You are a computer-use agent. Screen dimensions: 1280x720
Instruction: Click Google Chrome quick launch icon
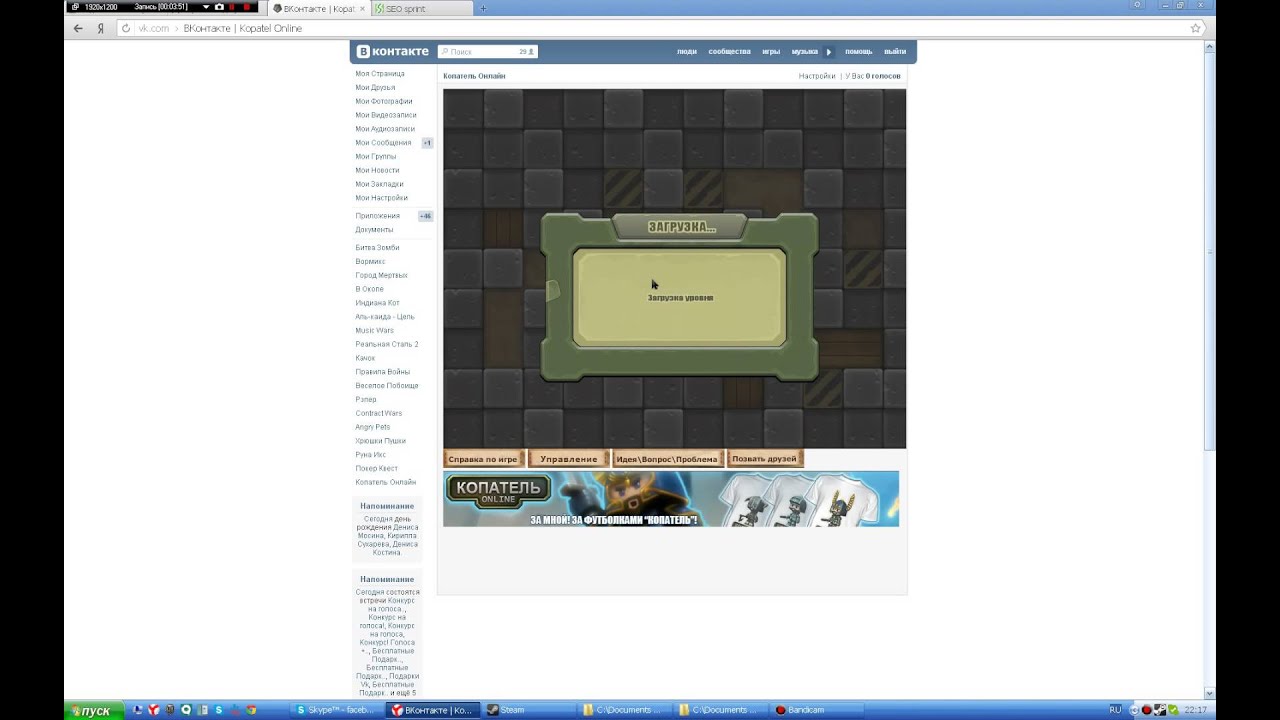pos(252,710)
